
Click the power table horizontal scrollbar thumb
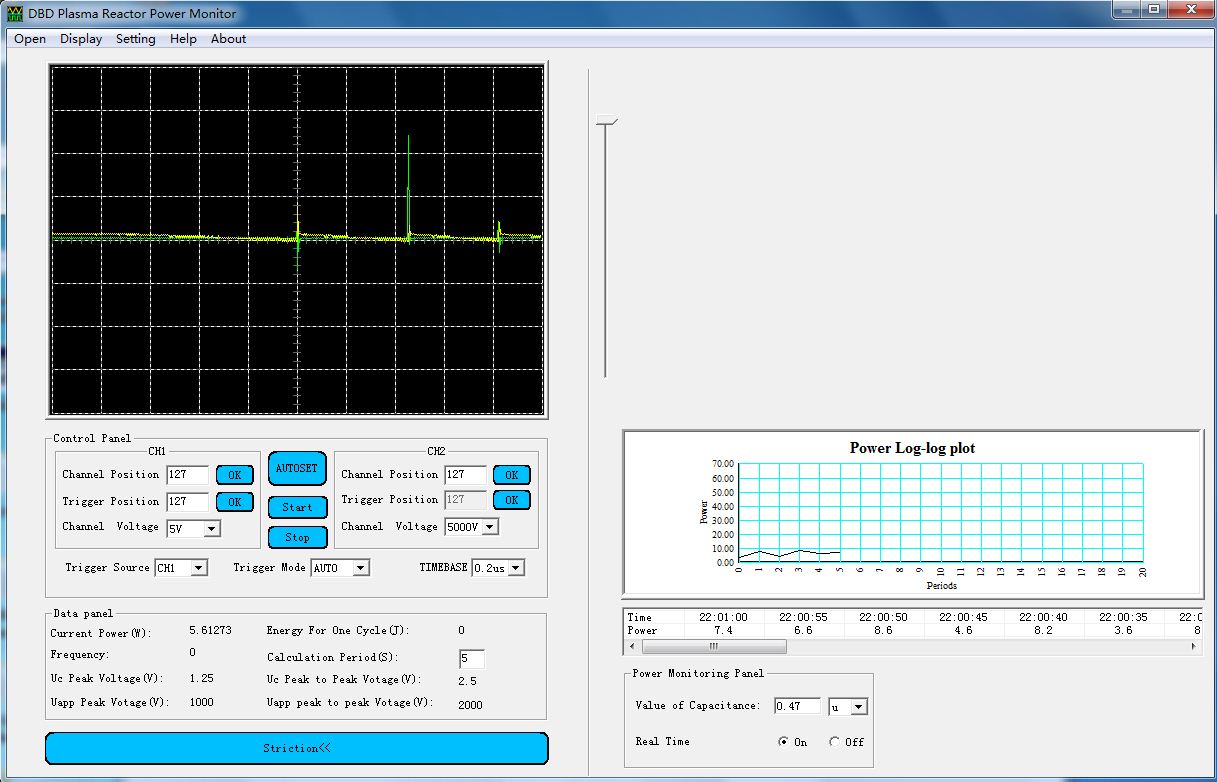point(714,647)
